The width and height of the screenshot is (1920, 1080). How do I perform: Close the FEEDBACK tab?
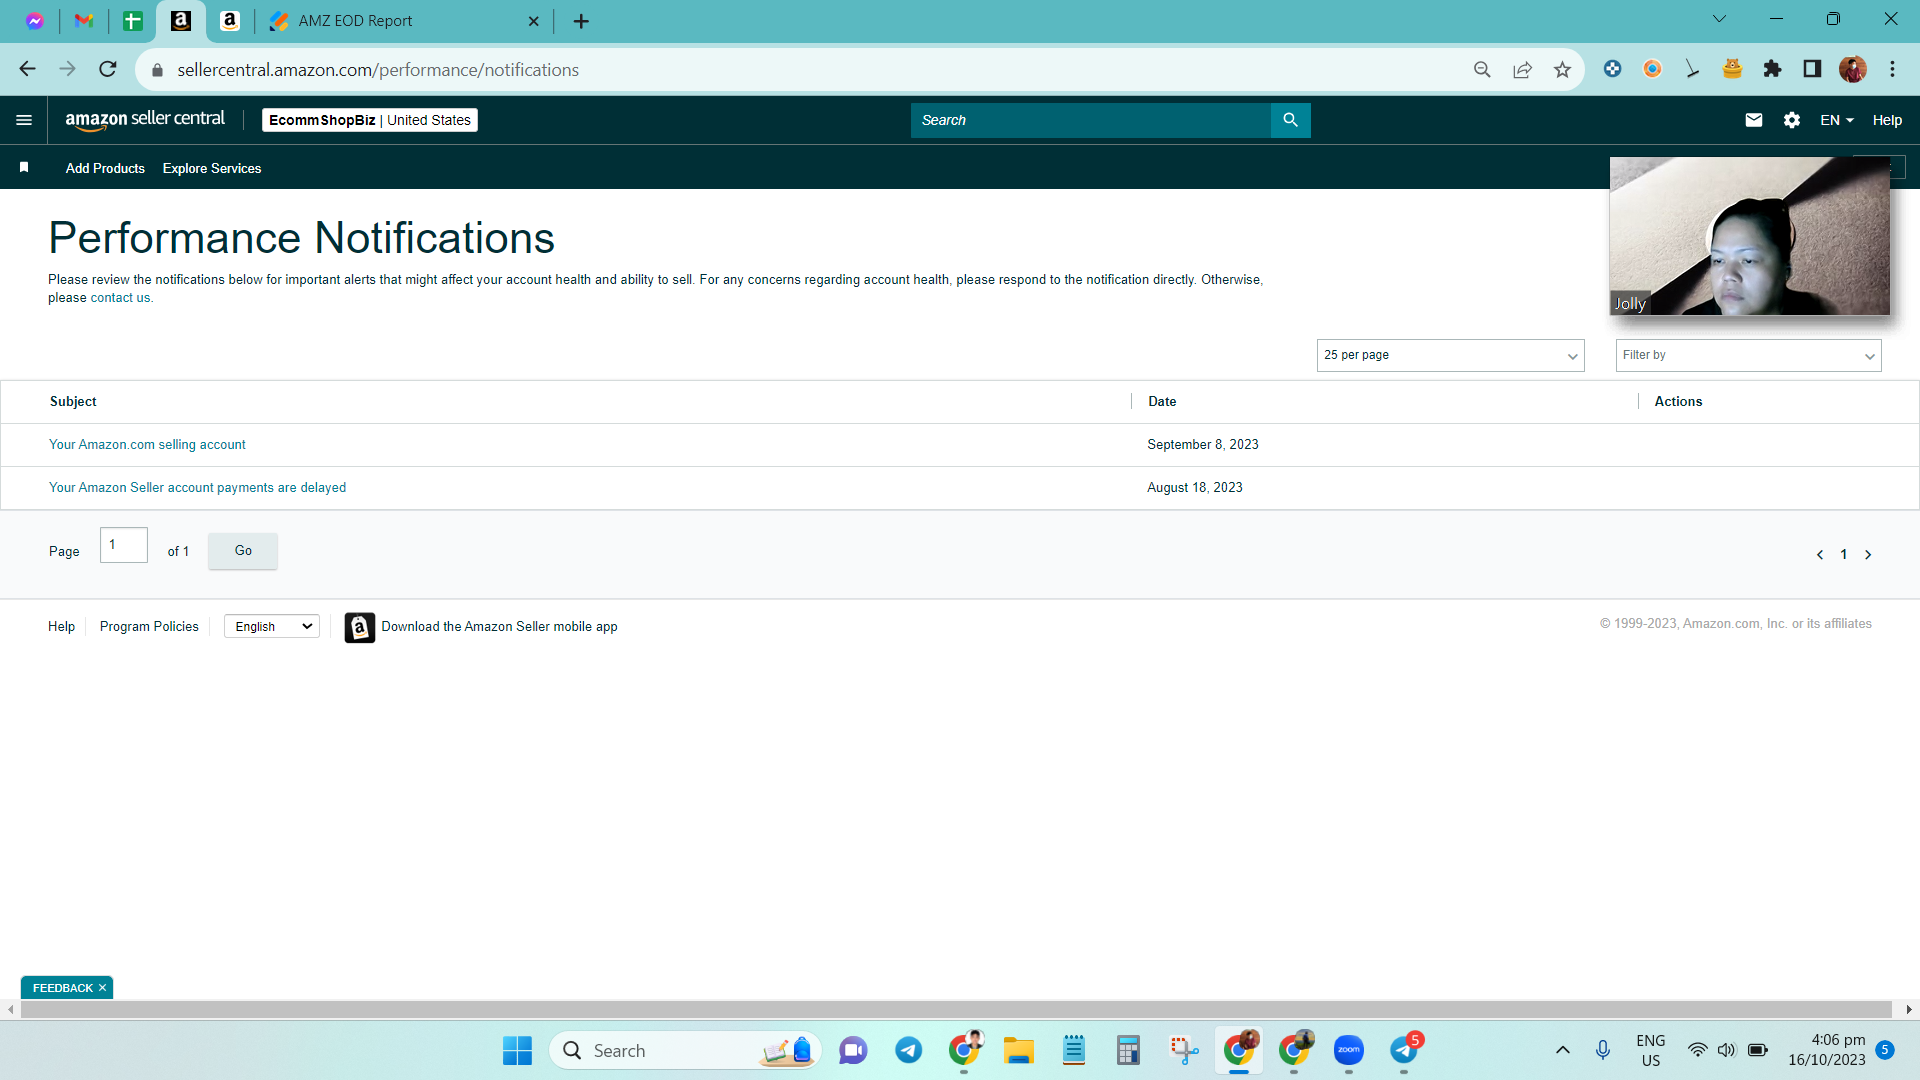(102, 988)
